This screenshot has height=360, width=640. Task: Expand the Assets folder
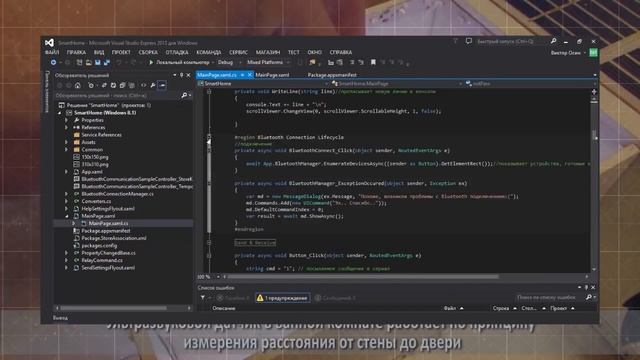tap(67, 142)
